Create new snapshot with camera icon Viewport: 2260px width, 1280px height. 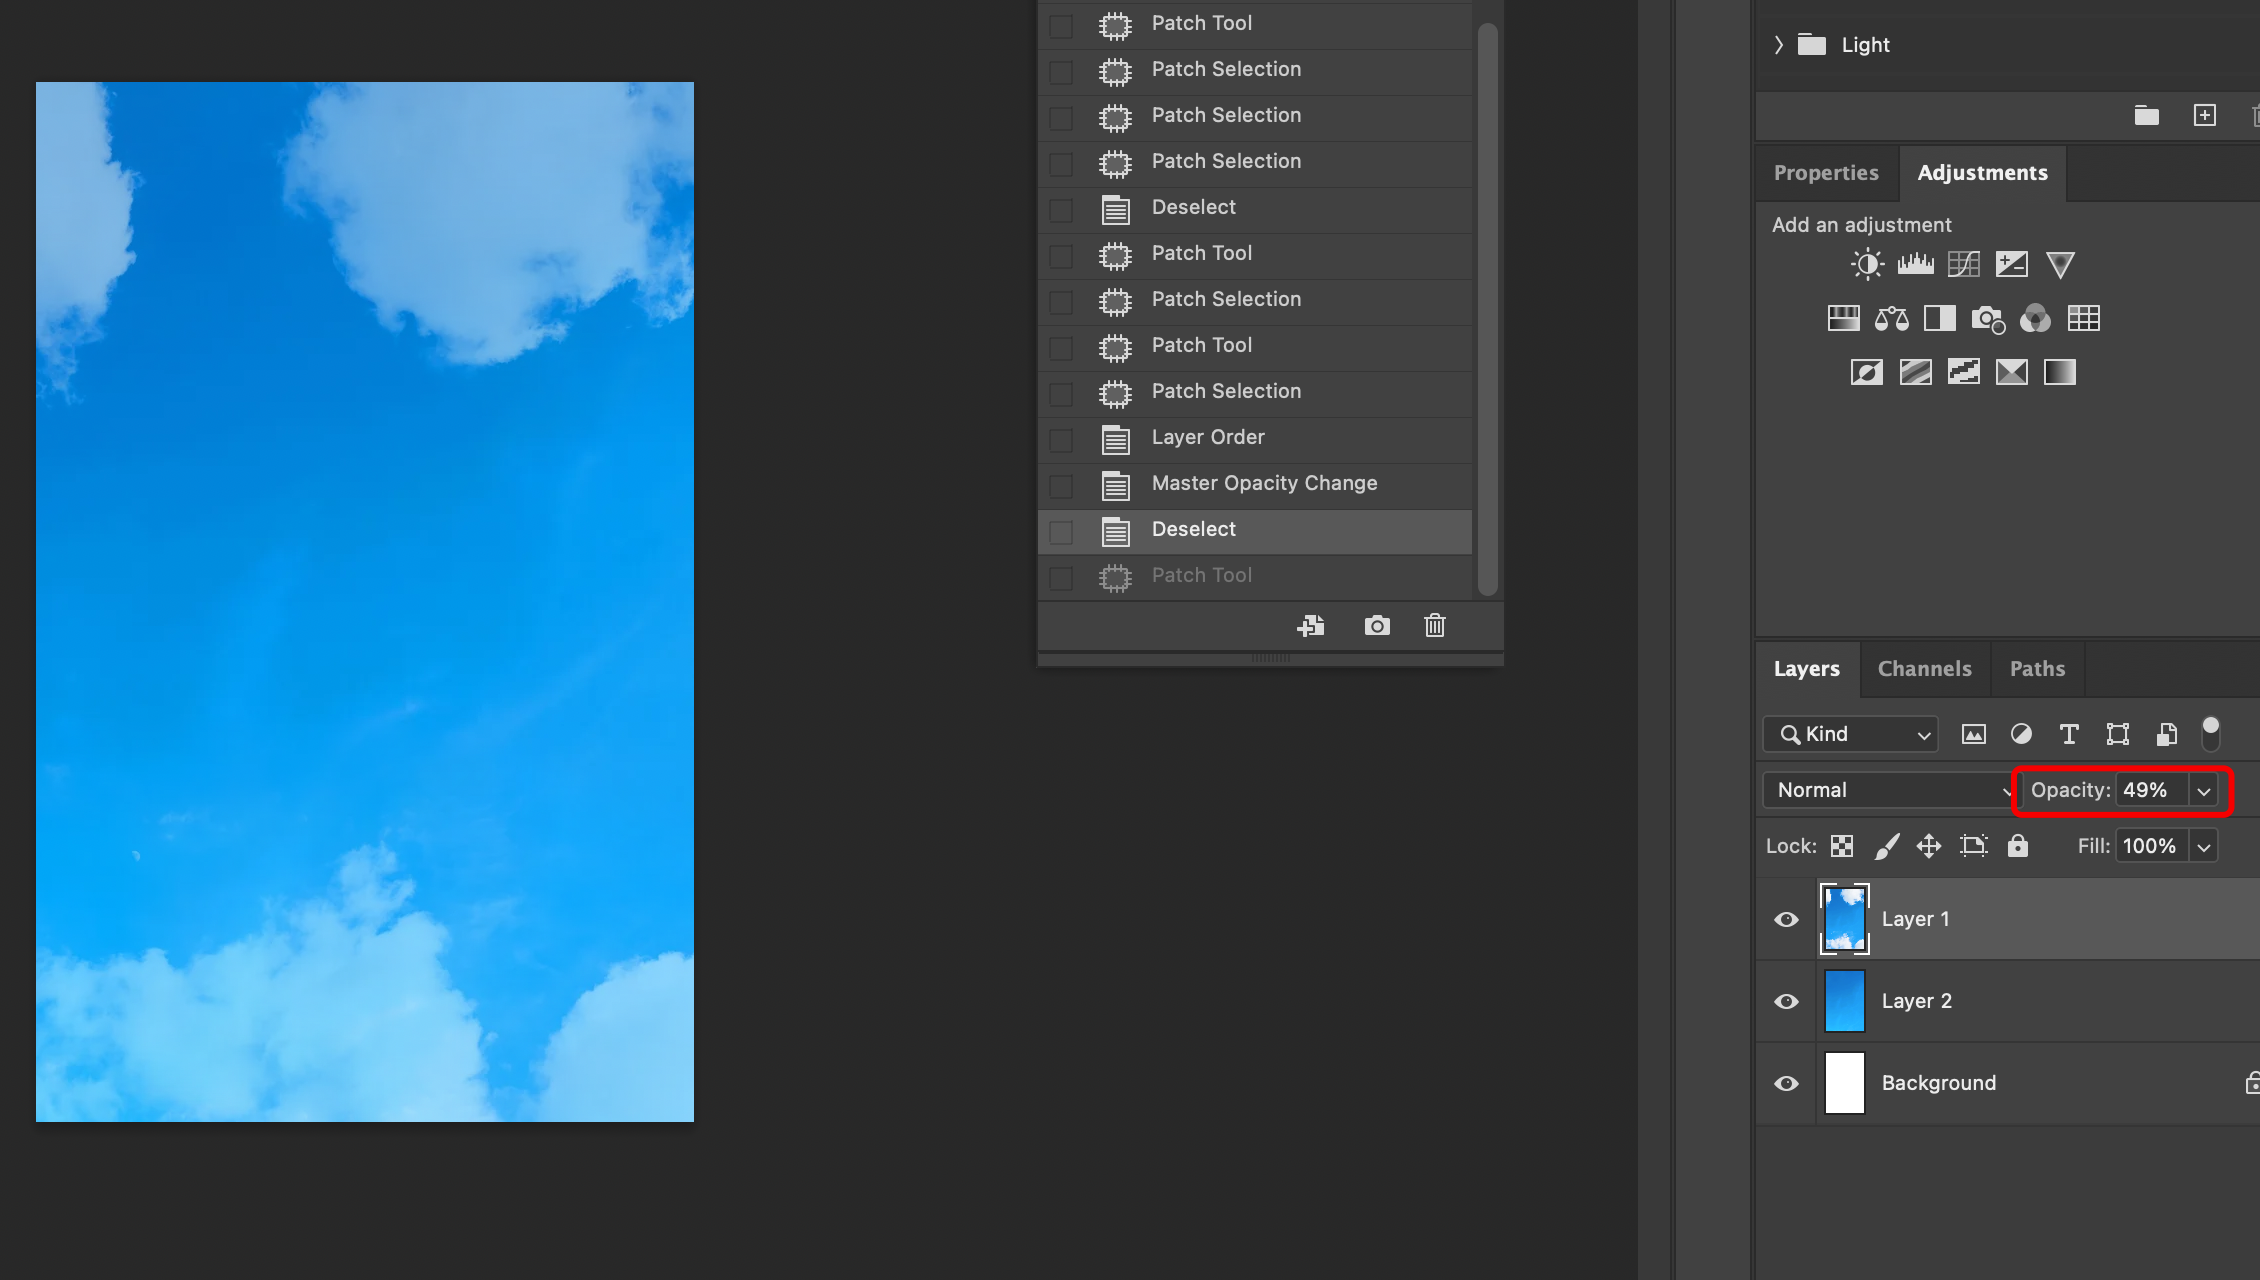pyautogui.click(x=1377, y=626)
